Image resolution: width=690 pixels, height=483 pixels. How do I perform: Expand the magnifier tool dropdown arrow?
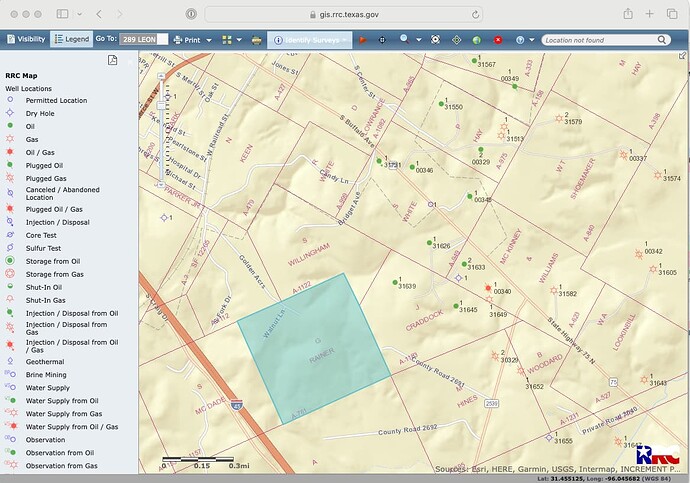click(x=418, y=40)
